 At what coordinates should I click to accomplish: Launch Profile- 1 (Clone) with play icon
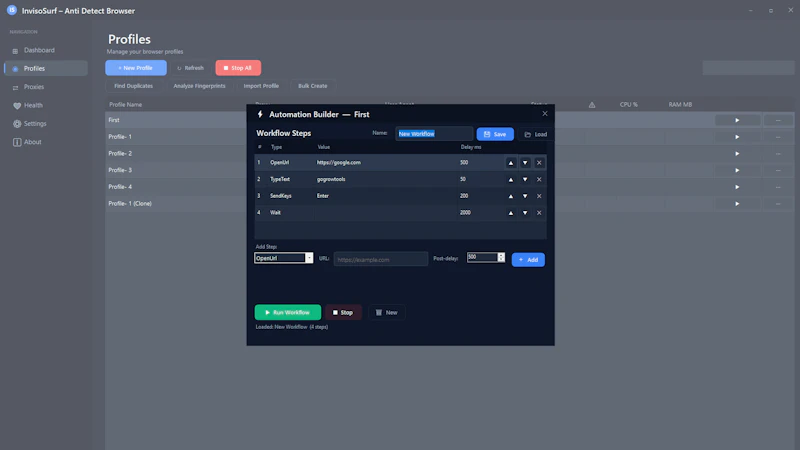pyautogui.click(x=737, y=204)
